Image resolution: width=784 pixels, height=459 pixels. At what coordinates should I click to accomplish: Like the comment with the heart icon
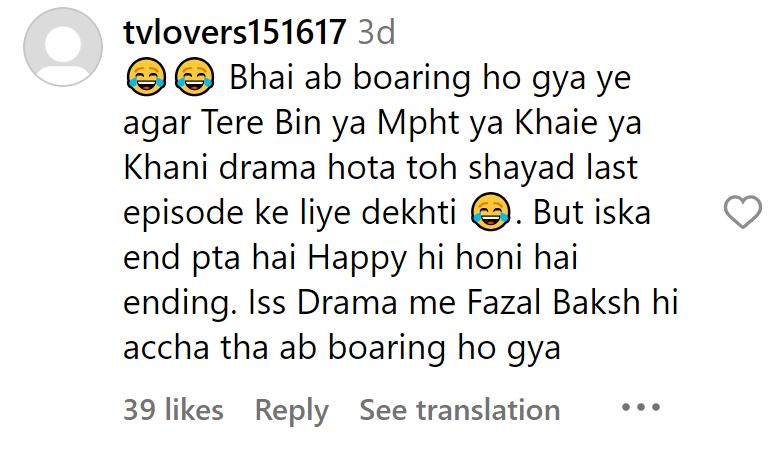(742, 212)
